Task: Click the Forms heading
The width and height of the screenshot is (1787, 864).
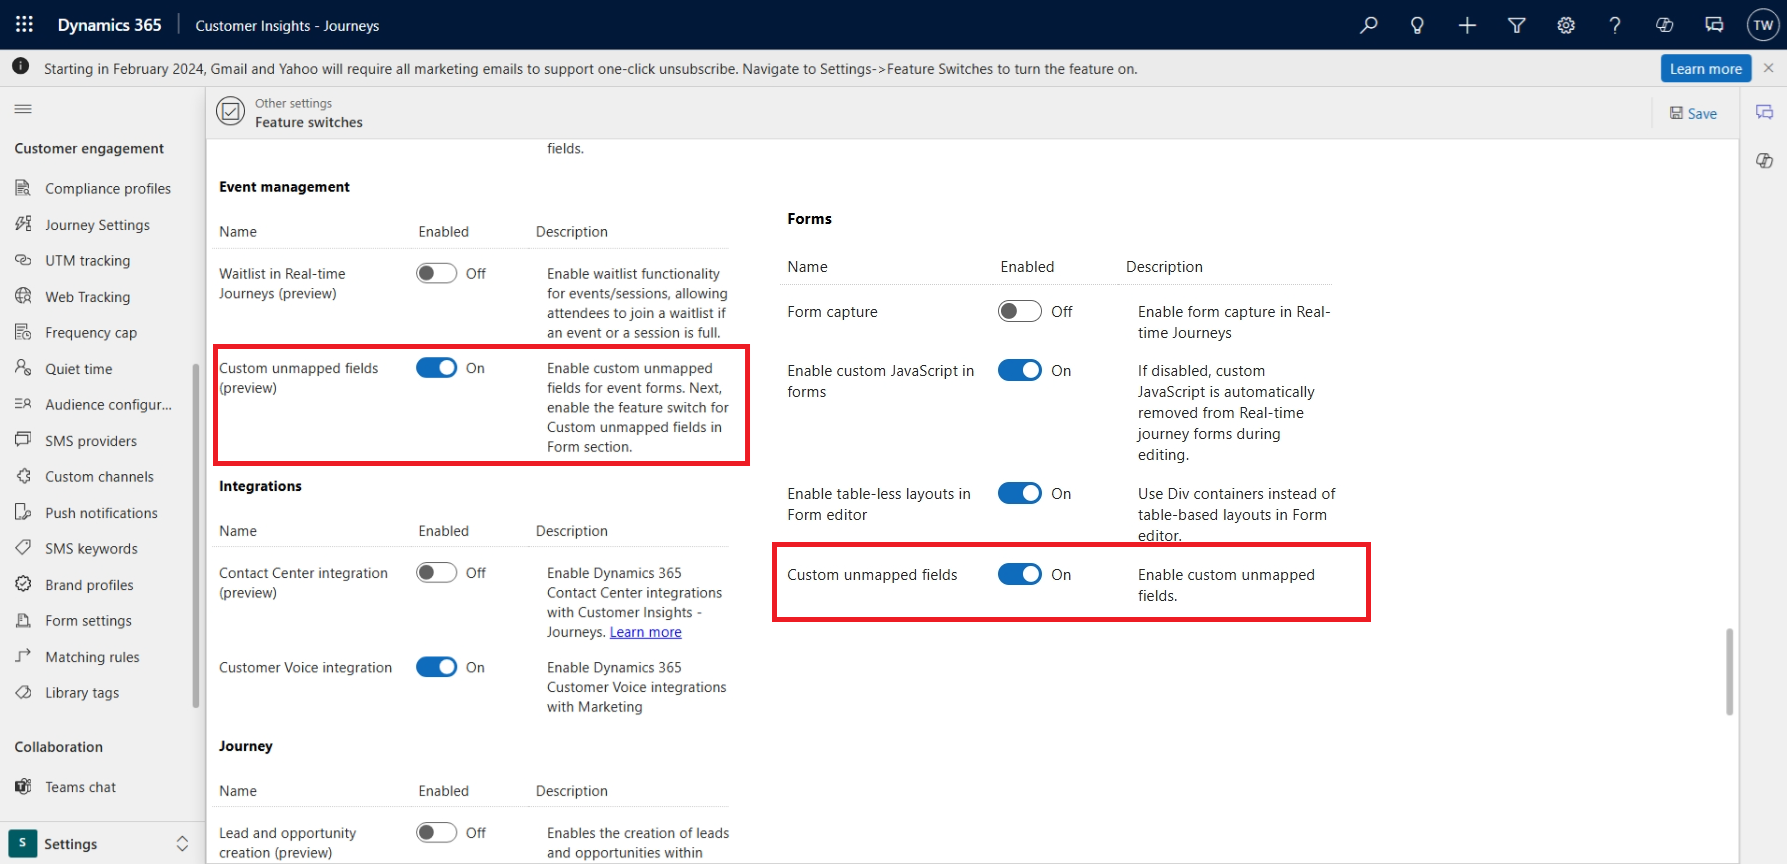Action: (809, 219)
